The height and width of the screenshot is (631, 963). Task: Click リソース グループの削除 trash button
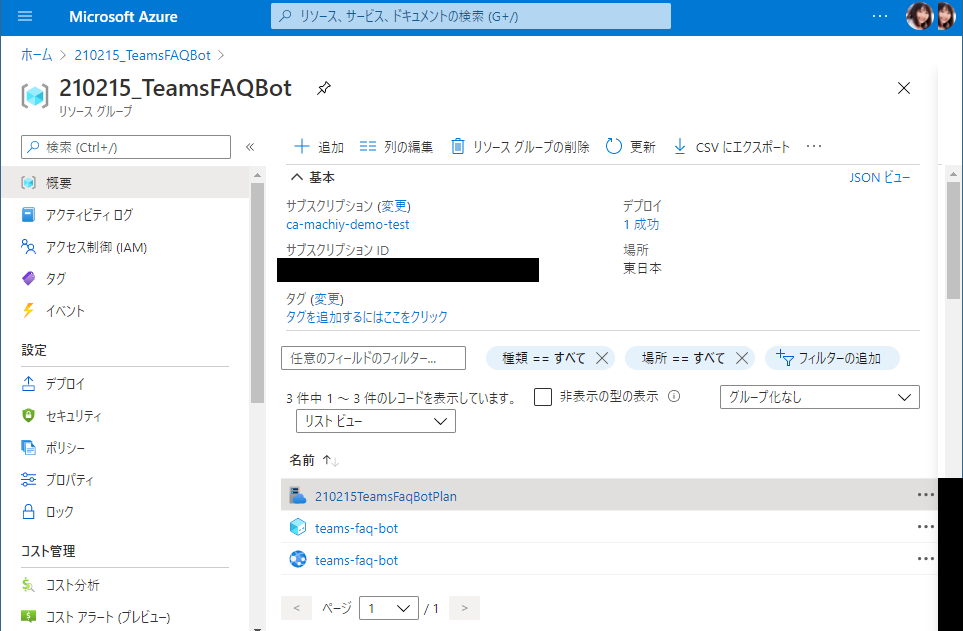[x=520, y=146]
